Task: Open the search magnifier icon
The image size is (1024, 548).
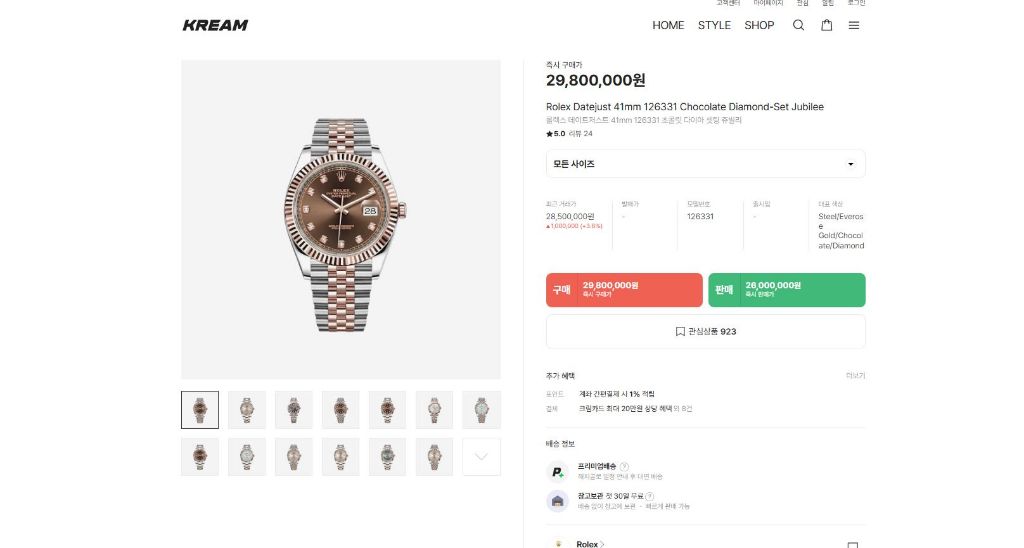Action: click(798, 25)
